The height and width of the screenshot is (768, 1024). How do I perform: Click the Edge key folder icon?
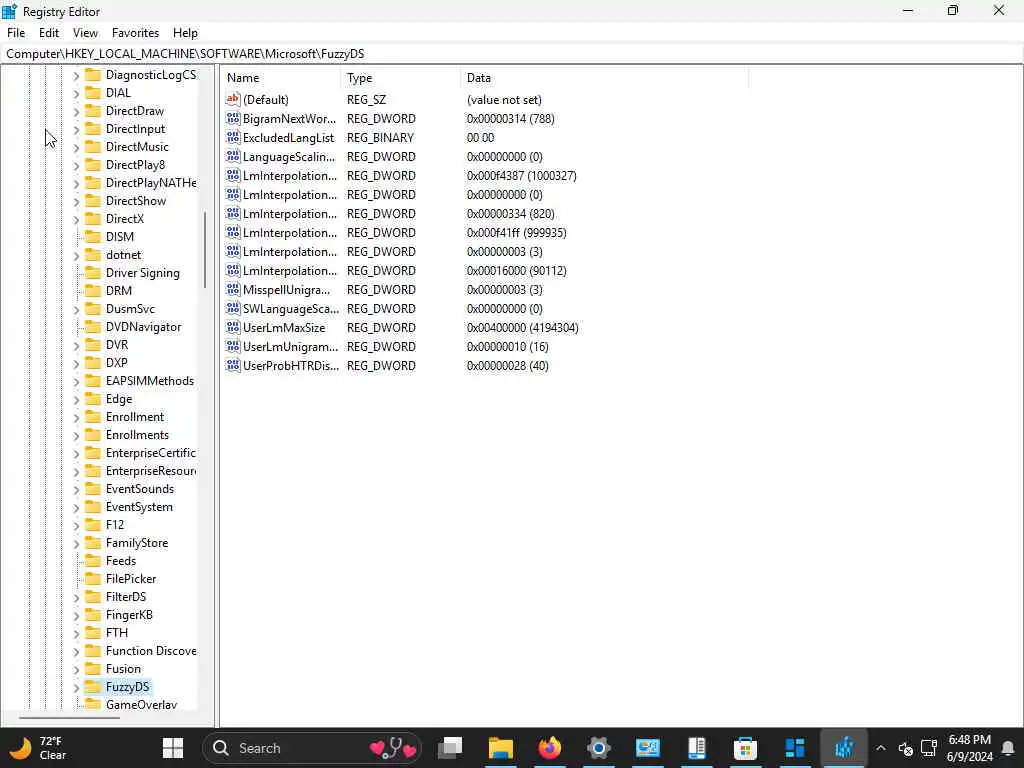point(93,398)
